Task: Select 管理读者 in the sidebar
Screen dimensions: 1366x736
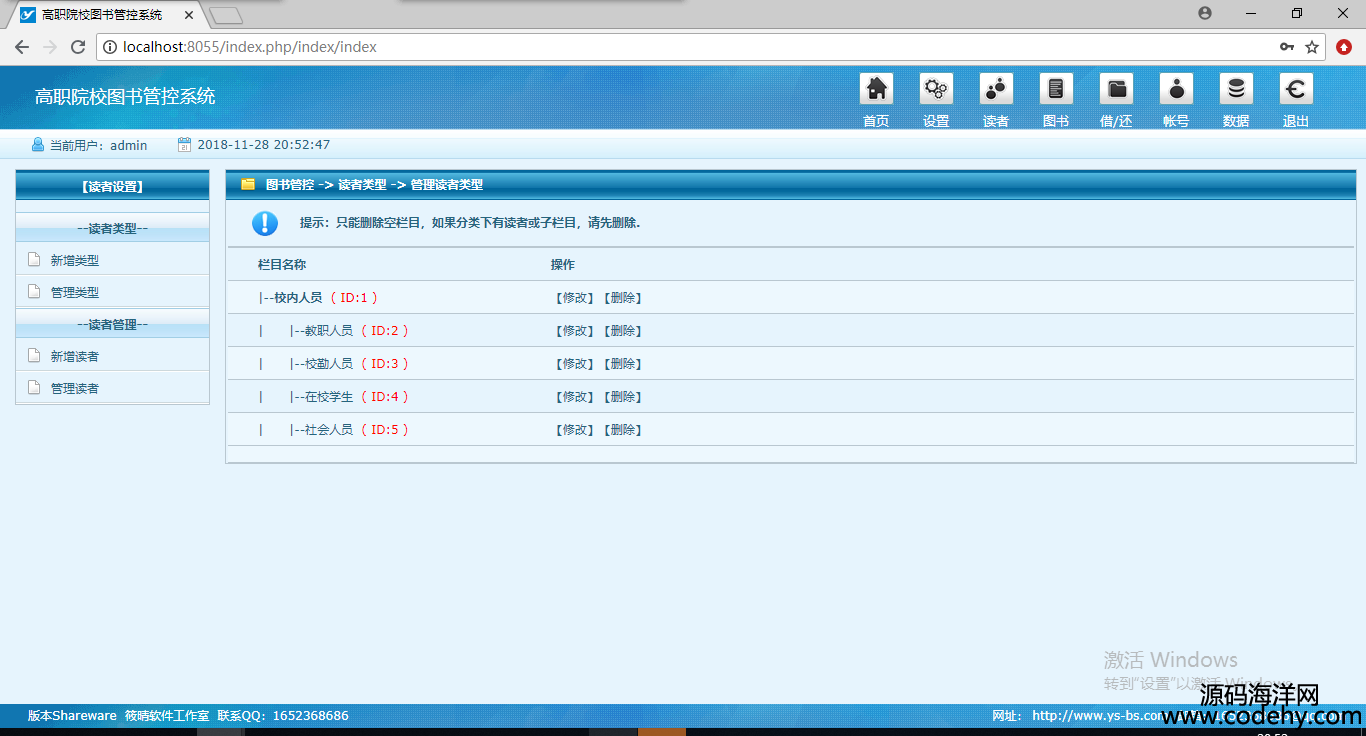Action: pos(75,388)
